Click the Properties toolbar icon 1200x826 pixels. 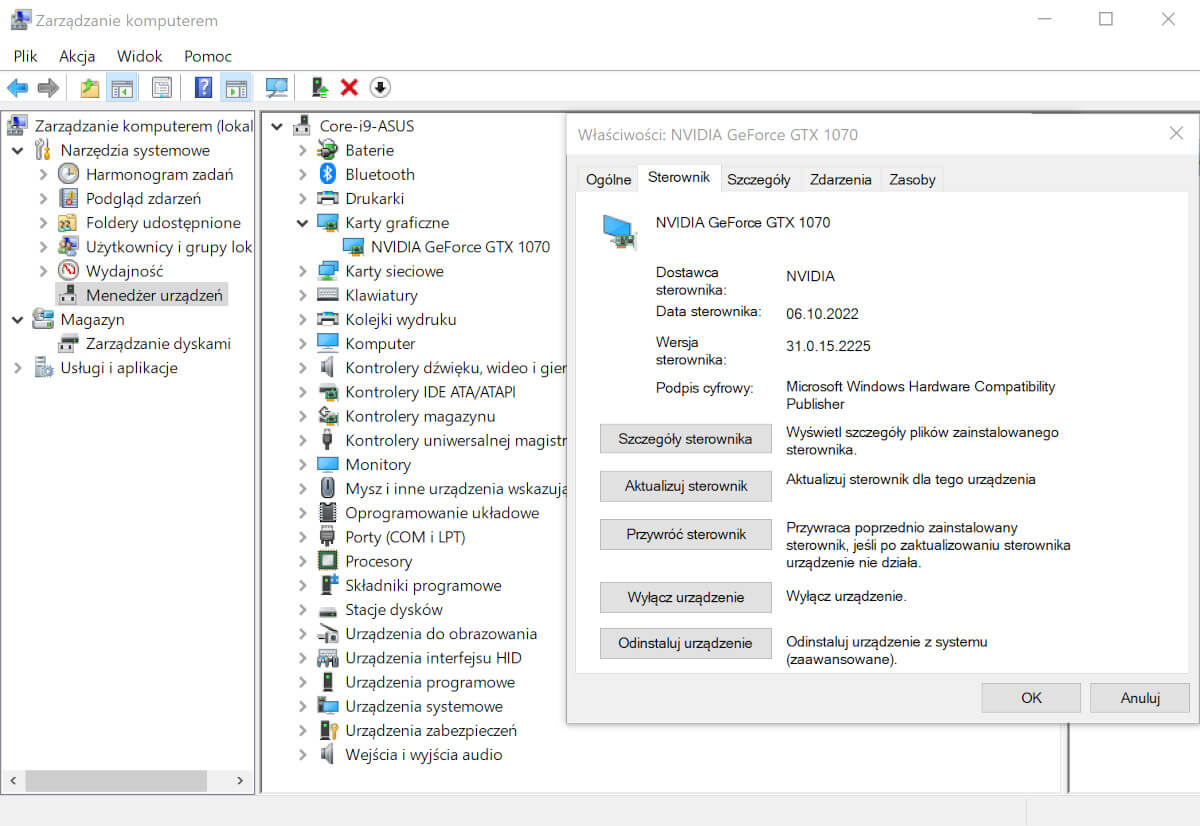click(x=161, y=87)
